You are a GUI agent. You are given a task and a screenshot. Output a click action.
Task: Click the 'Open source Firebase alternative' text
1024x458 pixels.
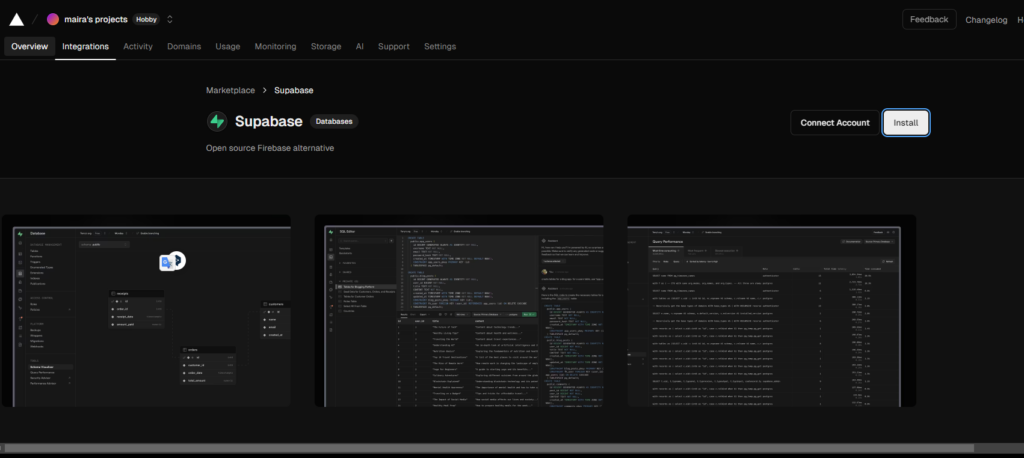coord(270,148)
